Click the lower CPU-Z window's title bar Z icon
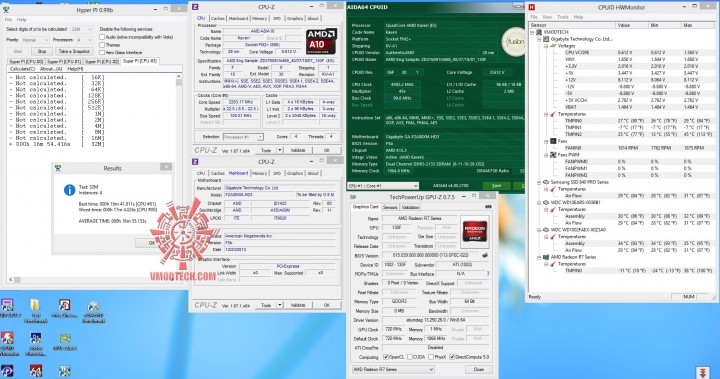Viewport: 720px width, 379px height. tap(196, 162)
